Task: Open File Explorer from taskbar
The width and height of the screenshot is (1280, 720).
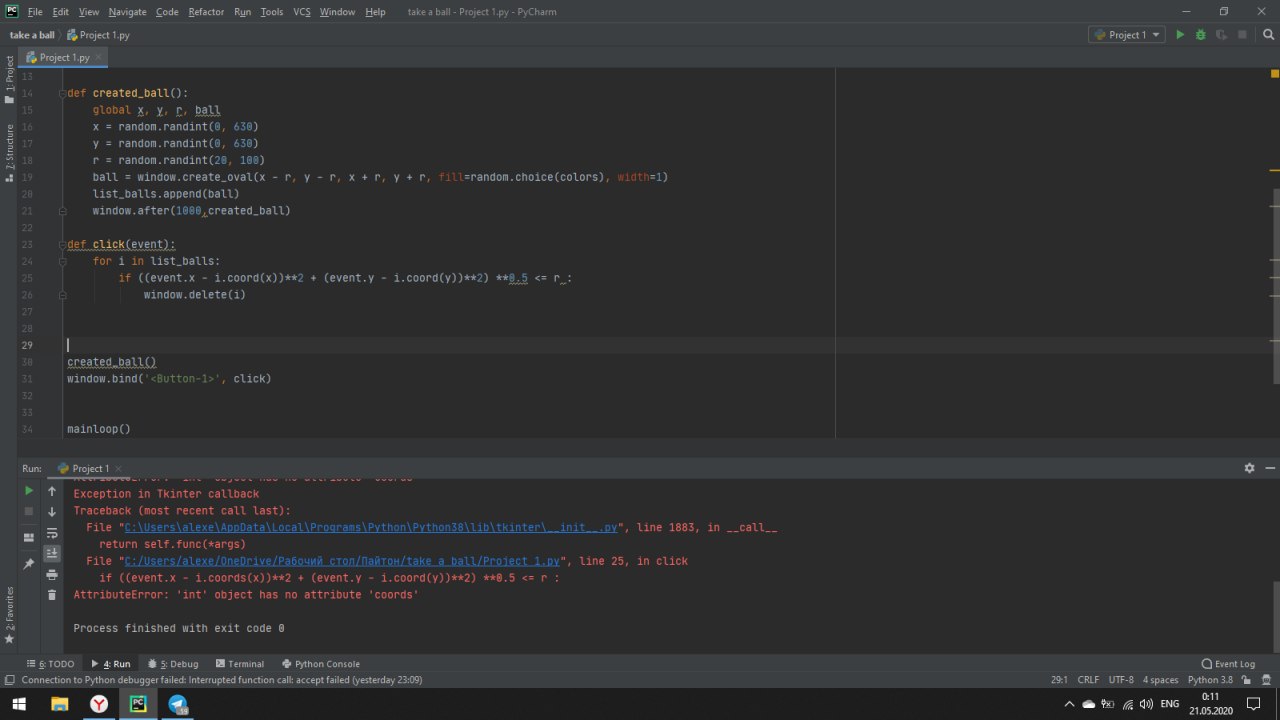Action: [59, 704]
